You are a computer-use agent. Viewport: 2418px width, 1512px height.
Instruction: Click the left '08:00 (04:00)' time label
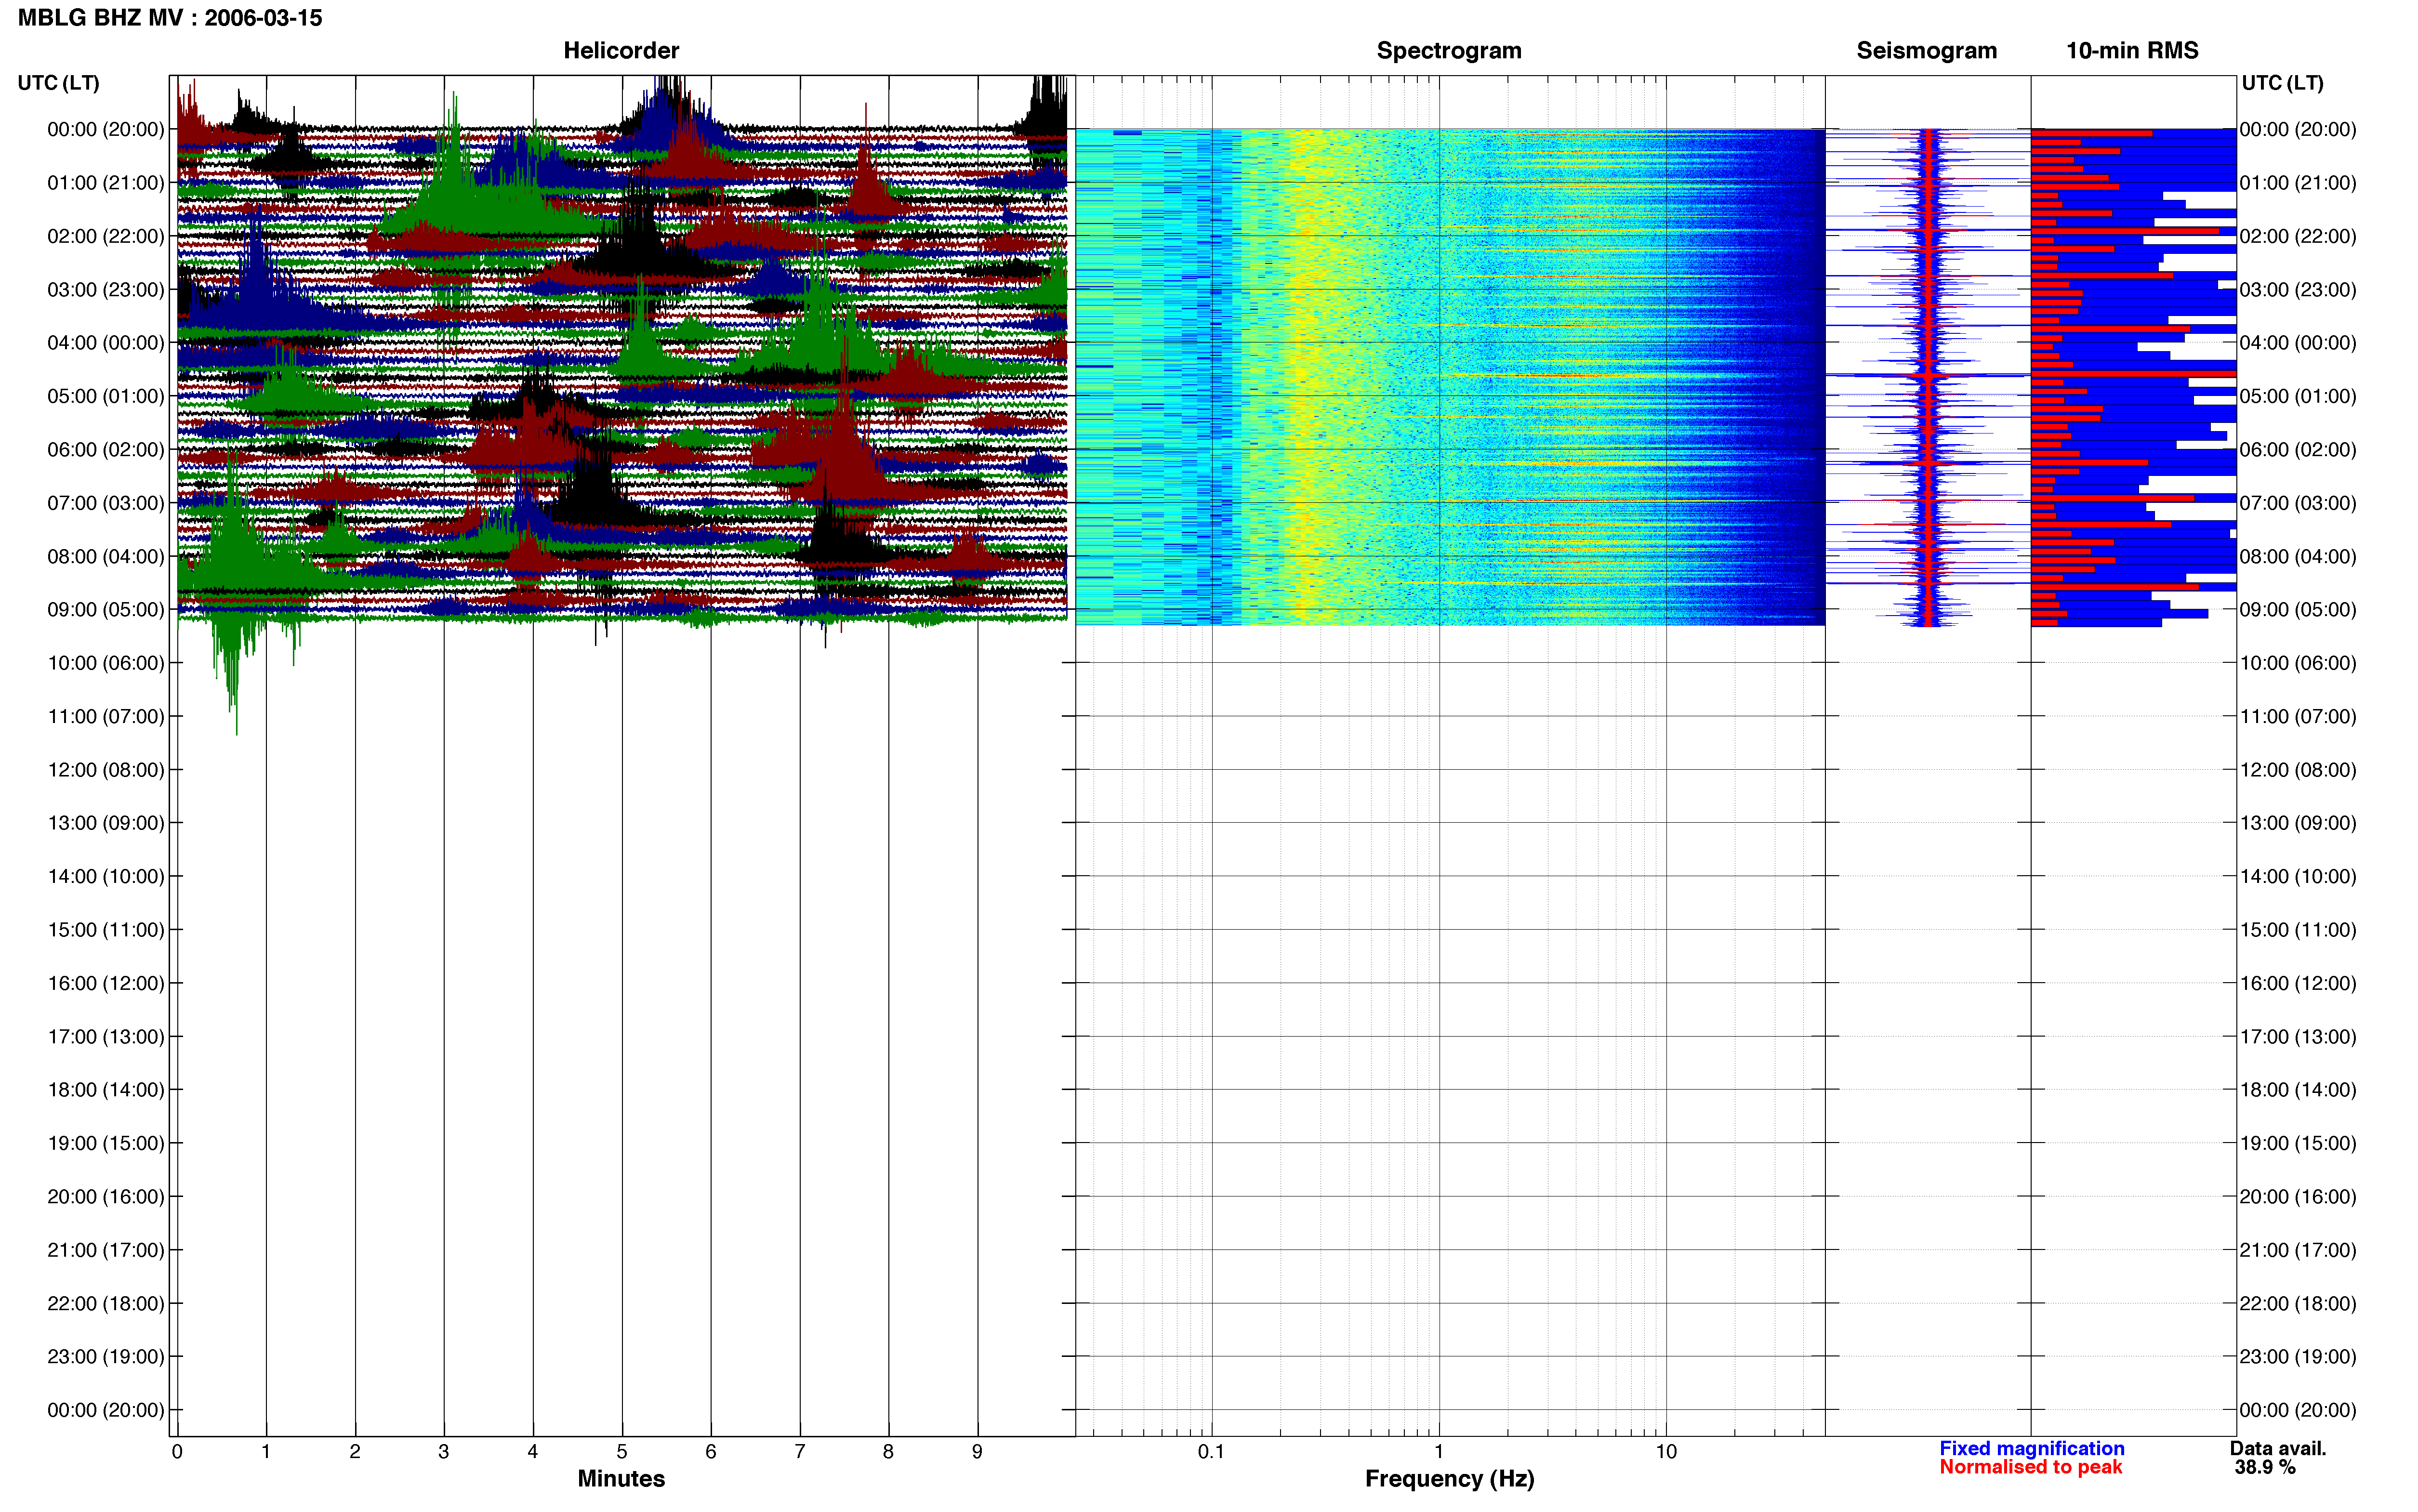coord(106,556)
